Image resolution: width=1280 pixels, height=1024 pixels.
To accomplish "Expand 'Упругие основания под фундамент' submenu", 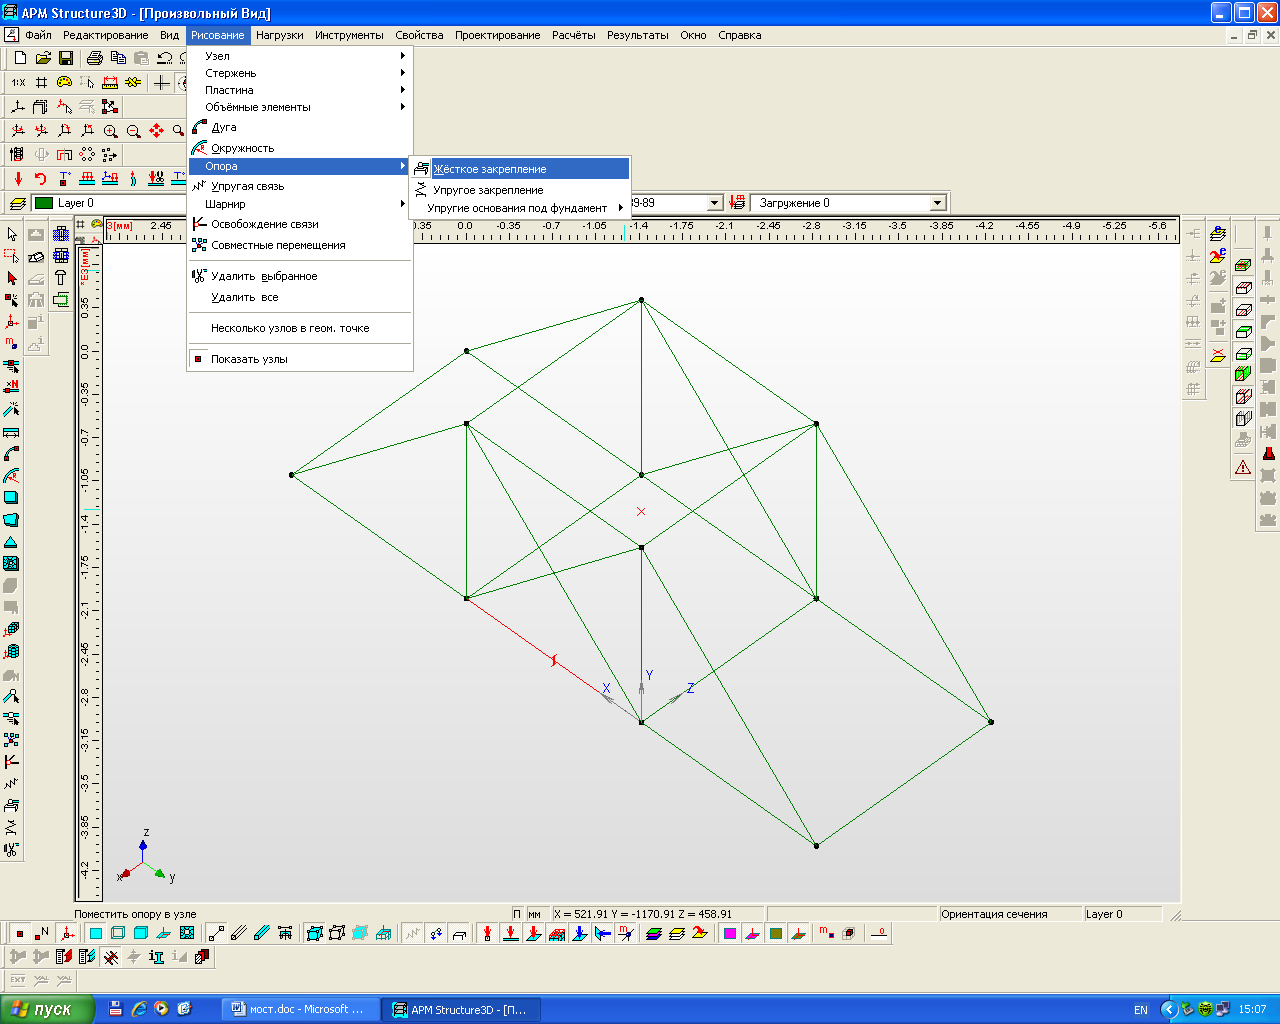I will pyautogui.click(x=520, y=208).
